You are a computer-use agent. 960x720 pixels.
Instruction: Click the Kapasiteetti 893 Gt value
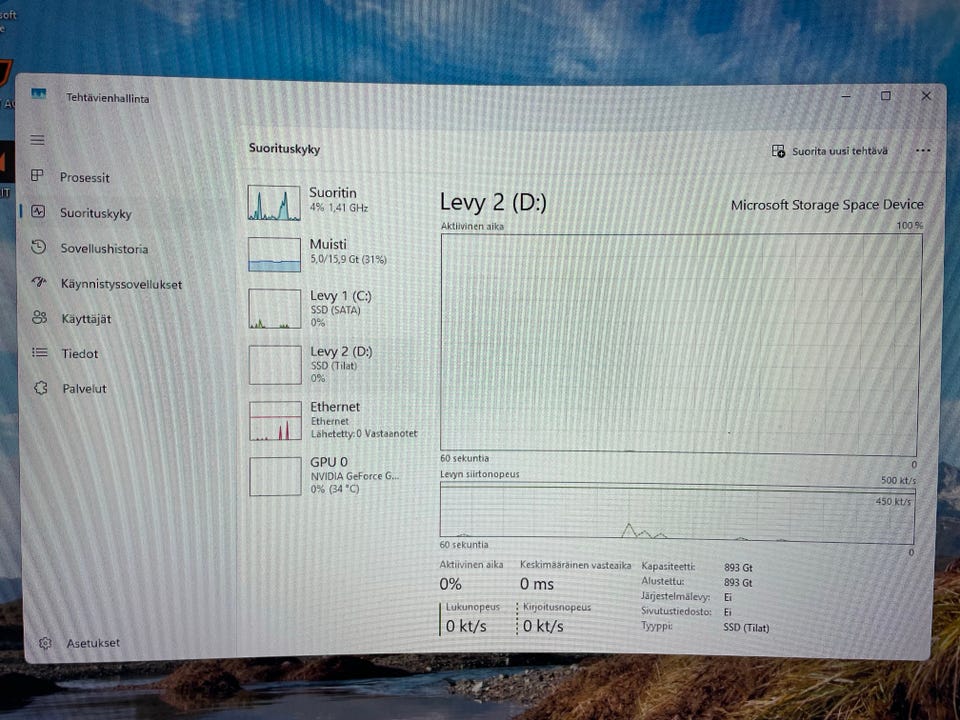tap(738, 568)
